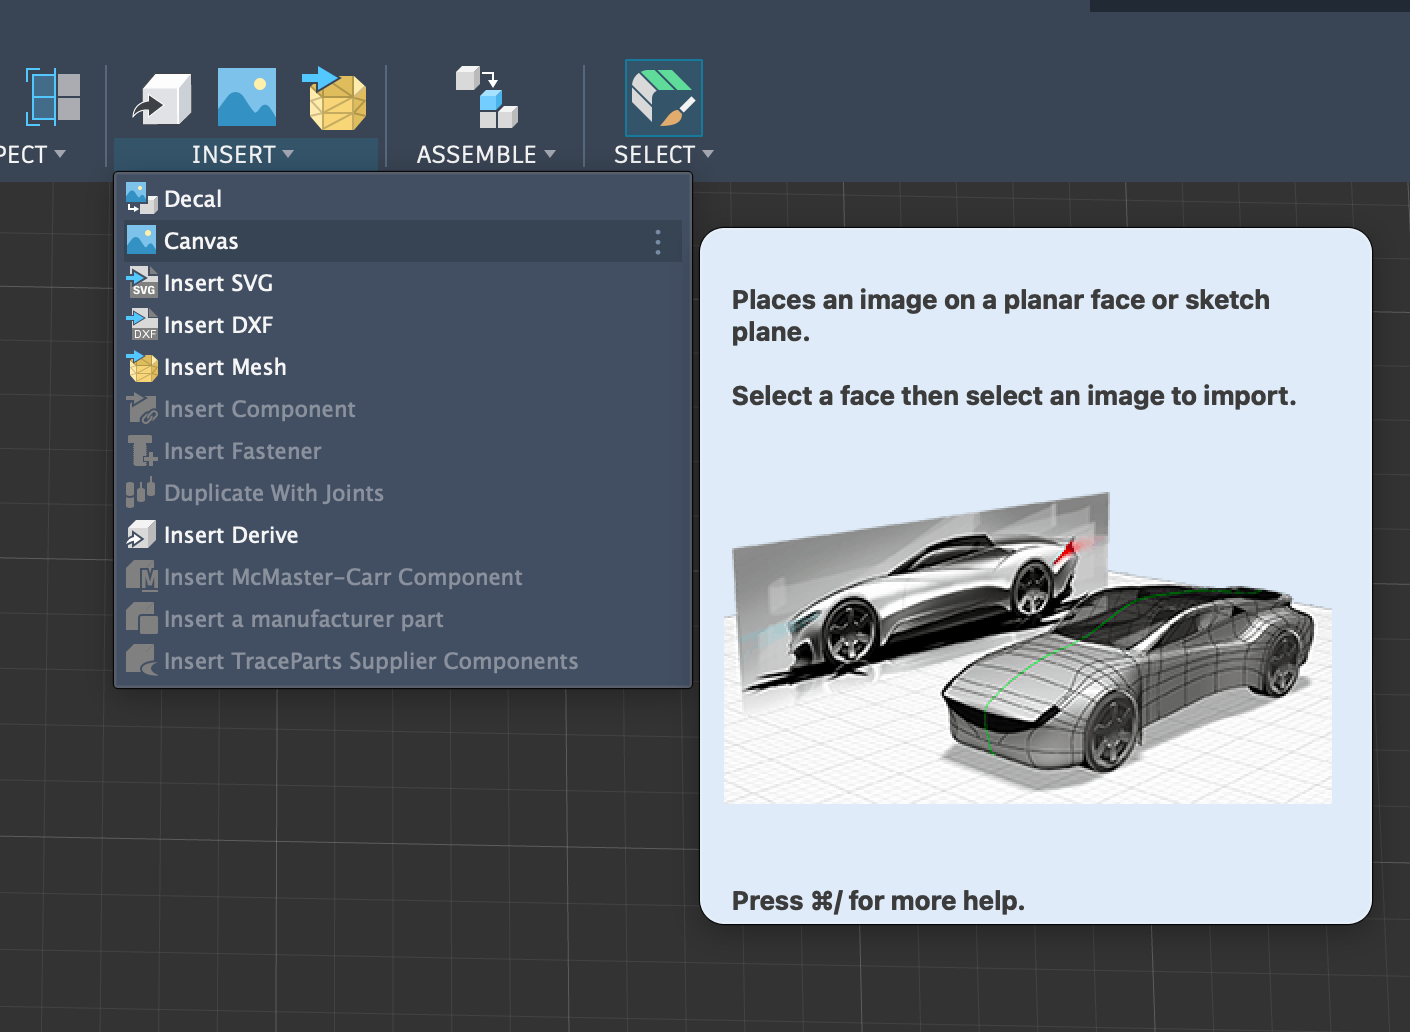This screenshot has height=1032, width=1410.
Task: Click the Select tool icon
Action: pos(663,98)
